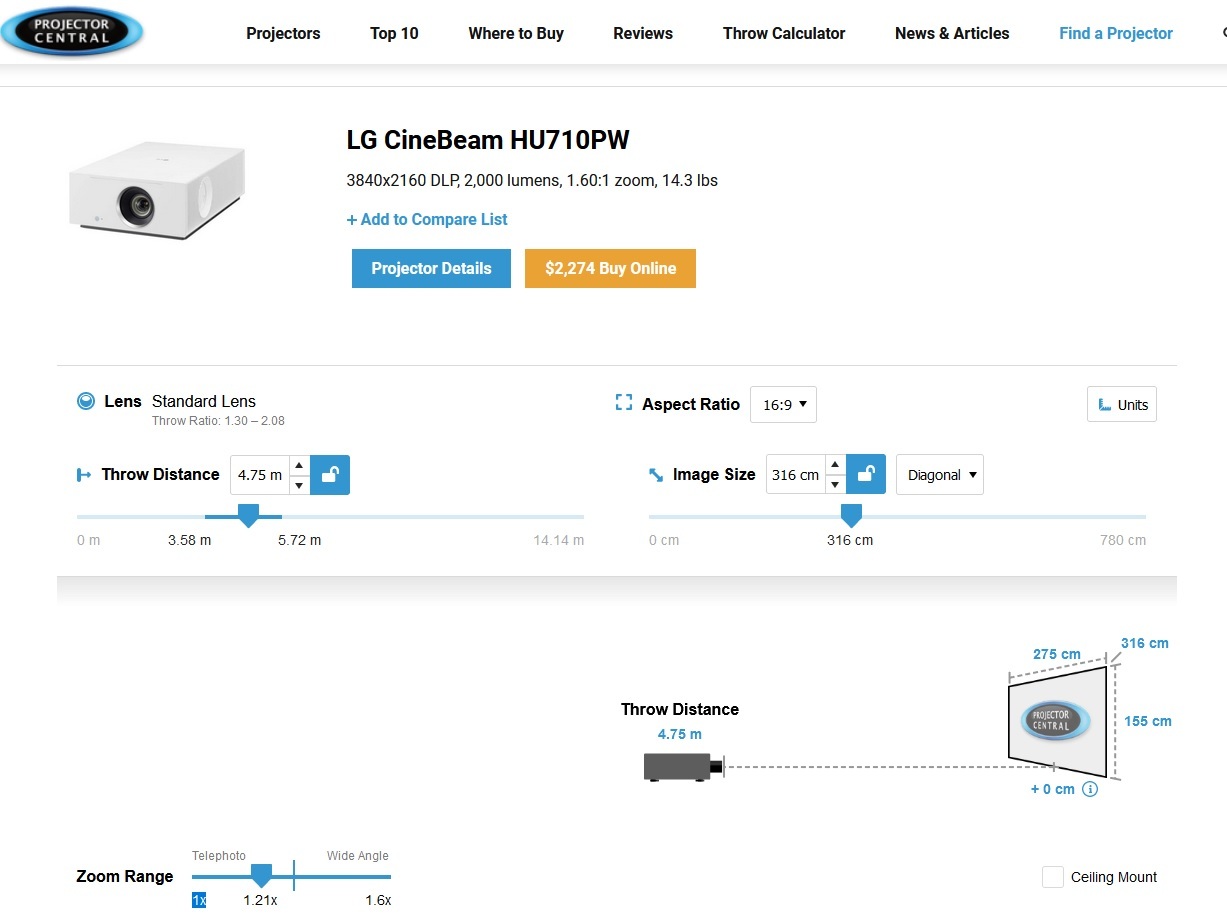Click the Throw Distance slider handle
The image size is (1227, 917).
(248, 515)
